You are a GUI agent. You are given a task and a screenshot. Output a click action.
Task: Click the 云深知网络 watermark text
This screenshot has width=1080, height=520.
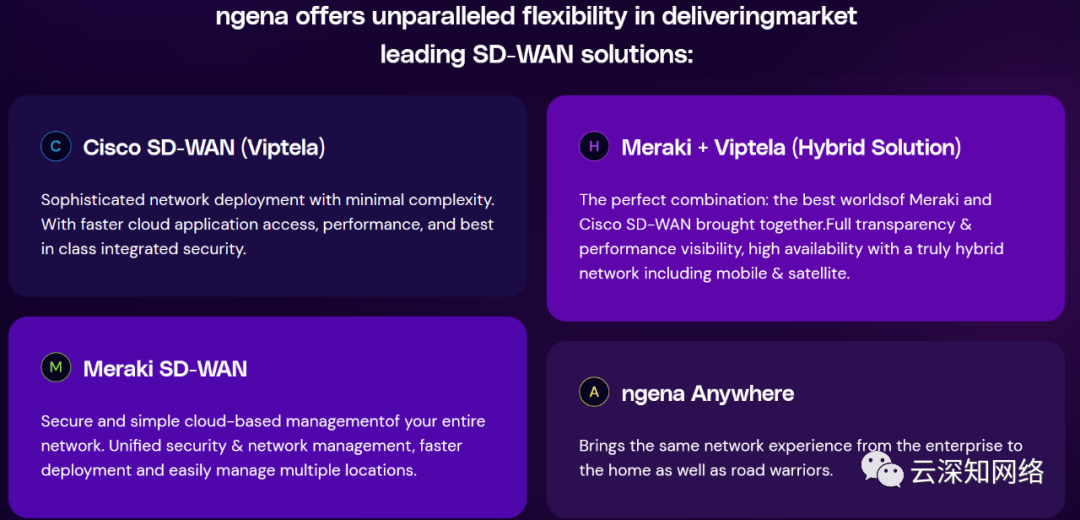(x=977, y=470)
